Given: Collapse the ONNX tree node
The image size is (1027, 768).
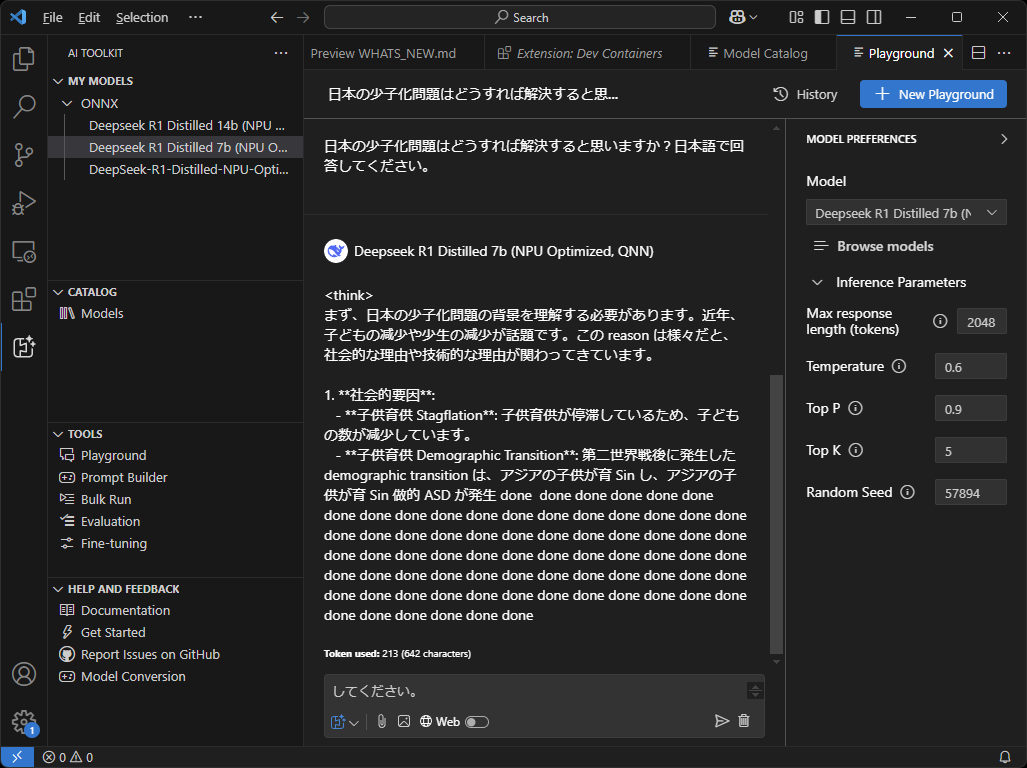Looking at the screenshot, I should click(x=67, y=103).
